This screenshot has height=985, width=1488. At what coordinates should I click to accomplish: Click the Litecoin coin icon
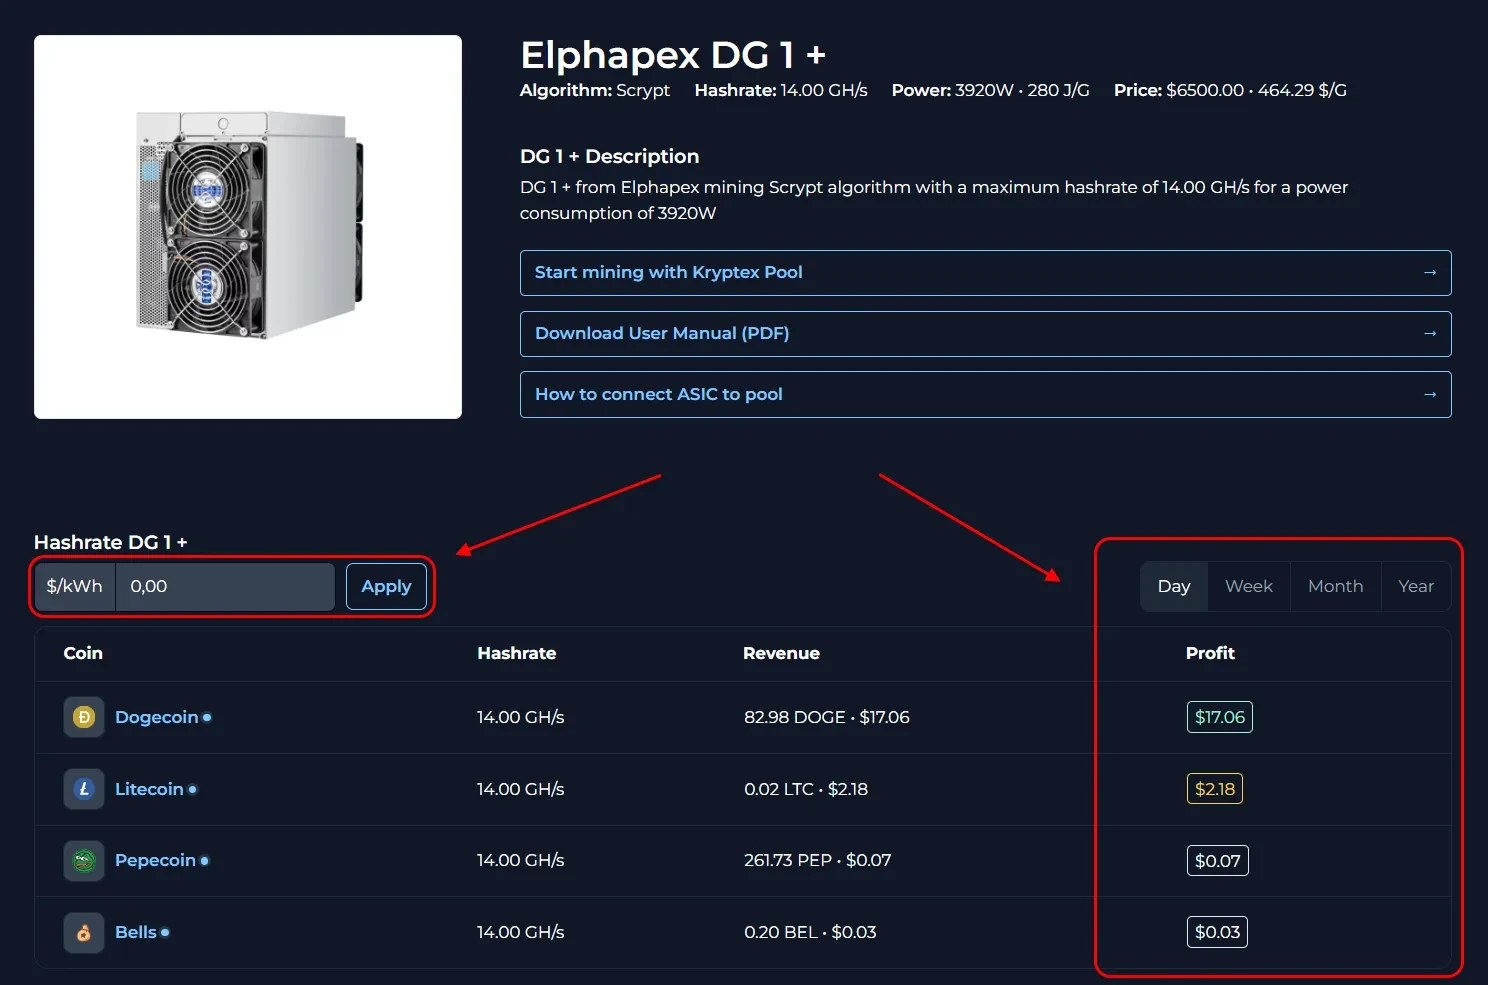tap(84, 789)
